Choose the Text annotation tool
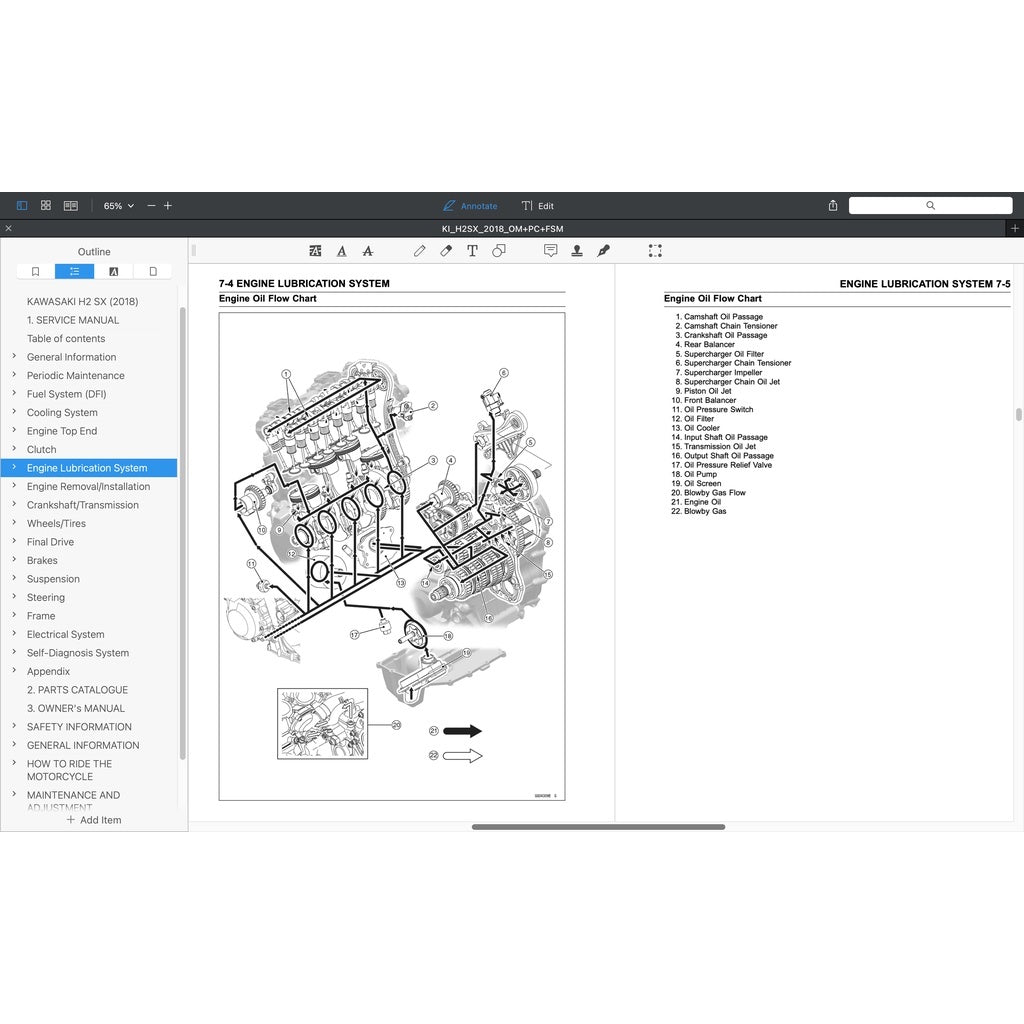This screenshot has width=1024, height=1024. pos(471,251)
